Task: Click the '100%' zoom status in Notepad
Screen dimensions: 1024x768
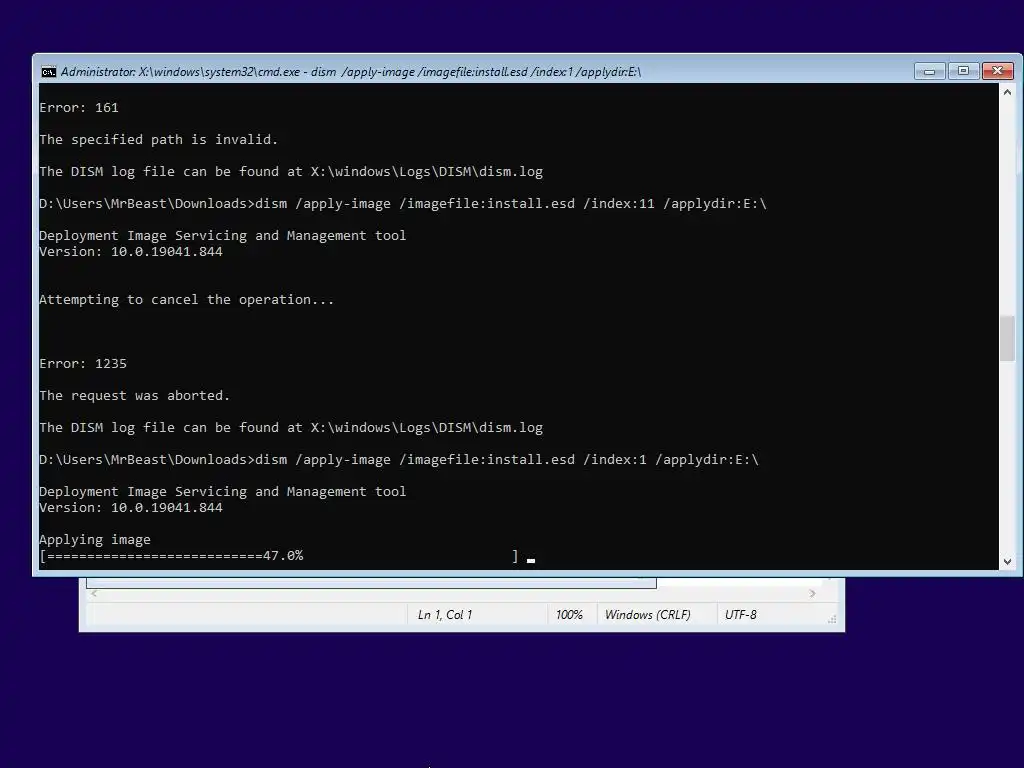Action: (569, 615)
